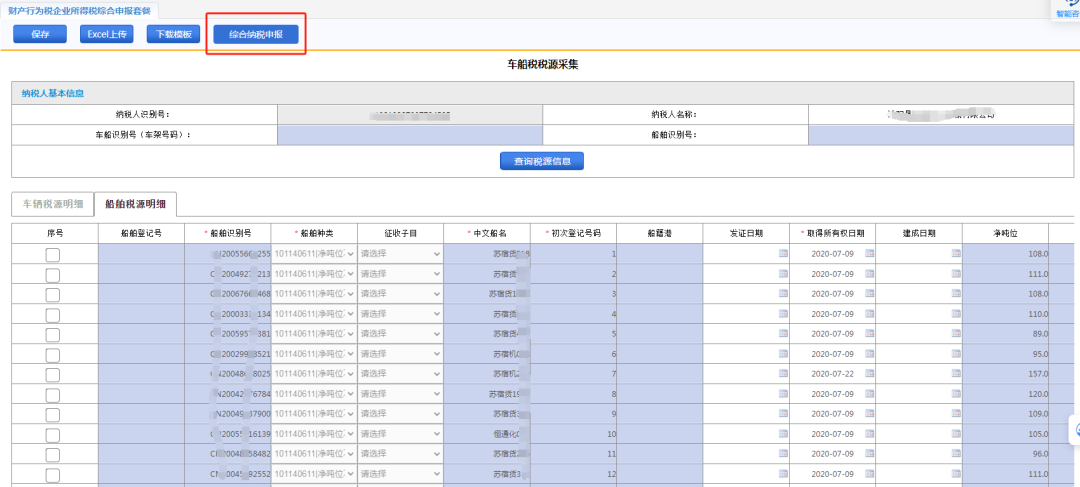This screenshot has width=1080, height=487.
Task: Expand 征收子目 请选择 dropdown in row 1
Action: coord(400,254)
